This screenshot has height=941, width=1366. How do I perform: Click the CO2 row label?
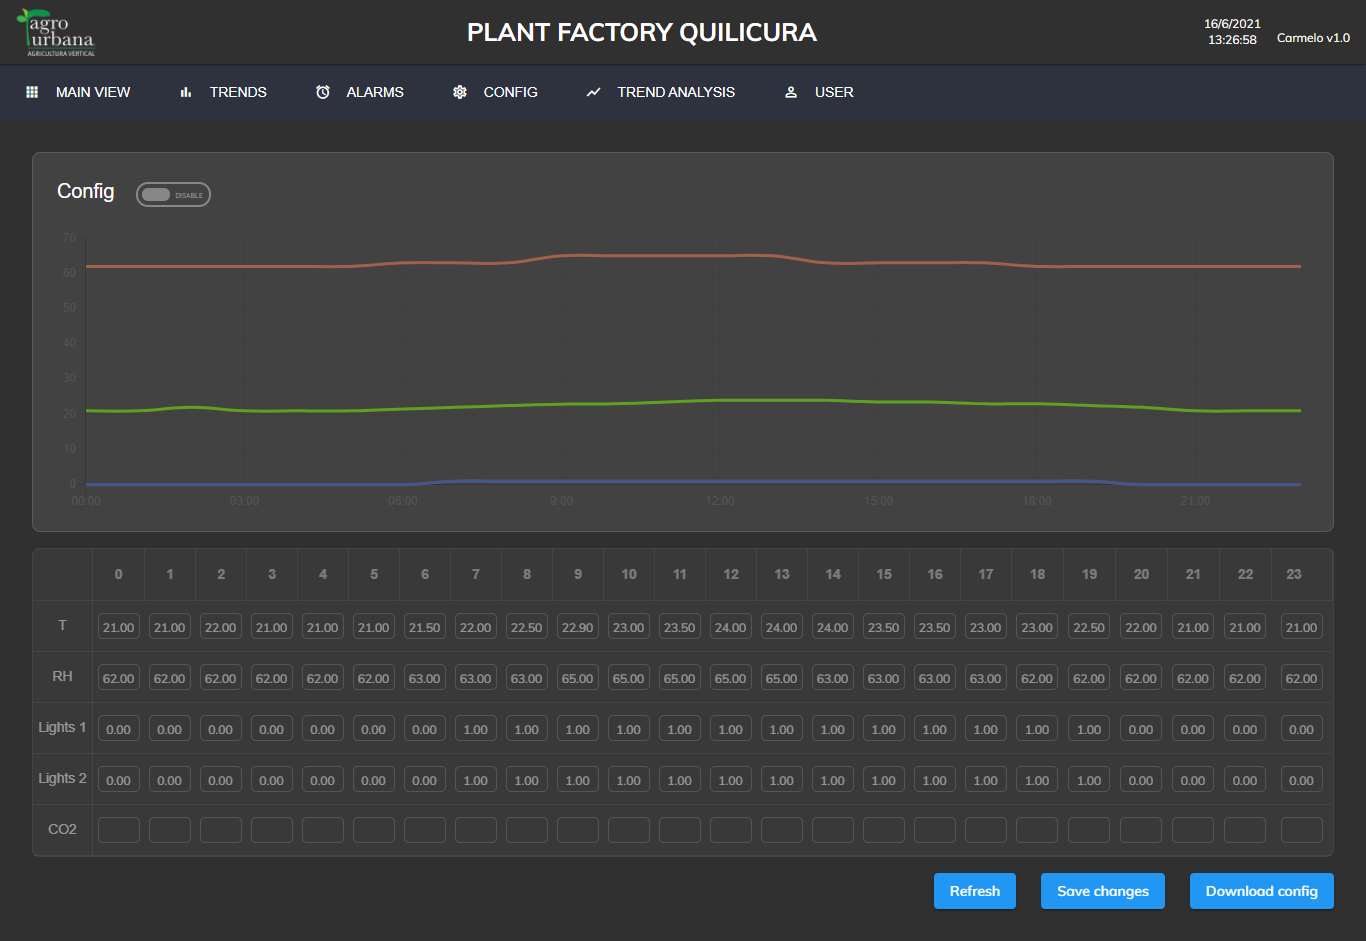62,829
